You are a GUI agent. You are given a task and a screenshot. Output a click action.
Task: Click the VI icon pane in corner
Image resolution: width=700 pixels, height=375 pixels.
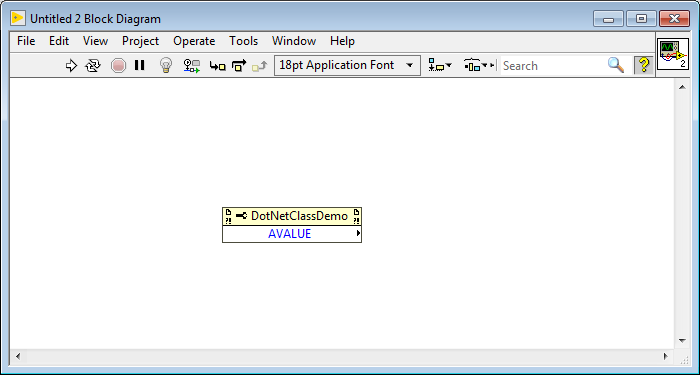tap(673, 54)
